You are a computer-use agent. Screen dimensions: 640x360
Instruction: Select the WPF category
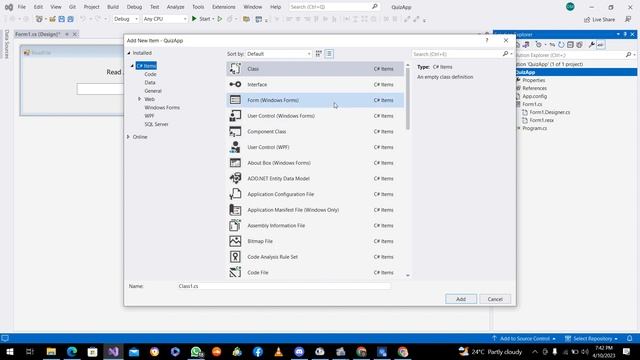click(149, 116)
